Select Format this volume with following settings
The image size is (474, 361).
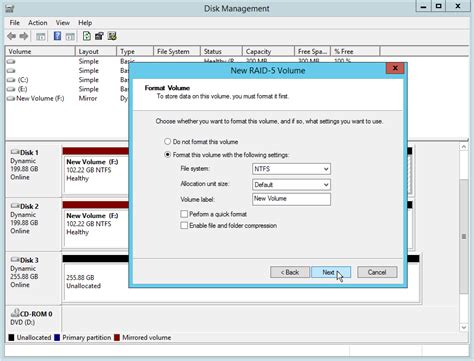point(167,155)
